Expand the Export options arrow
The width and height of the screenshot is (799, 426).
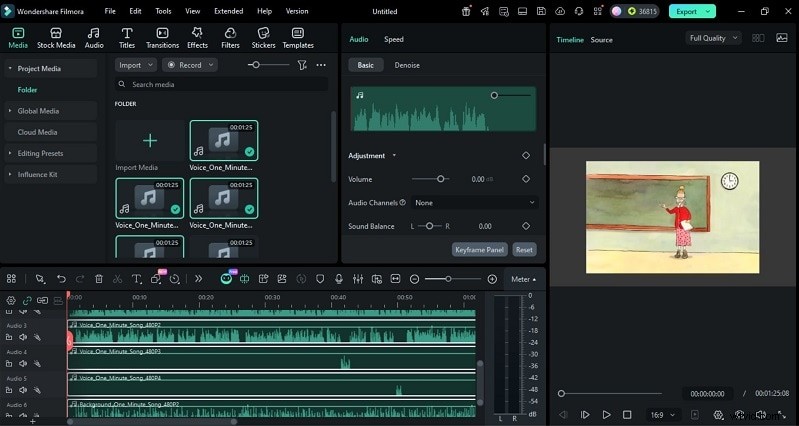[708, 11]
